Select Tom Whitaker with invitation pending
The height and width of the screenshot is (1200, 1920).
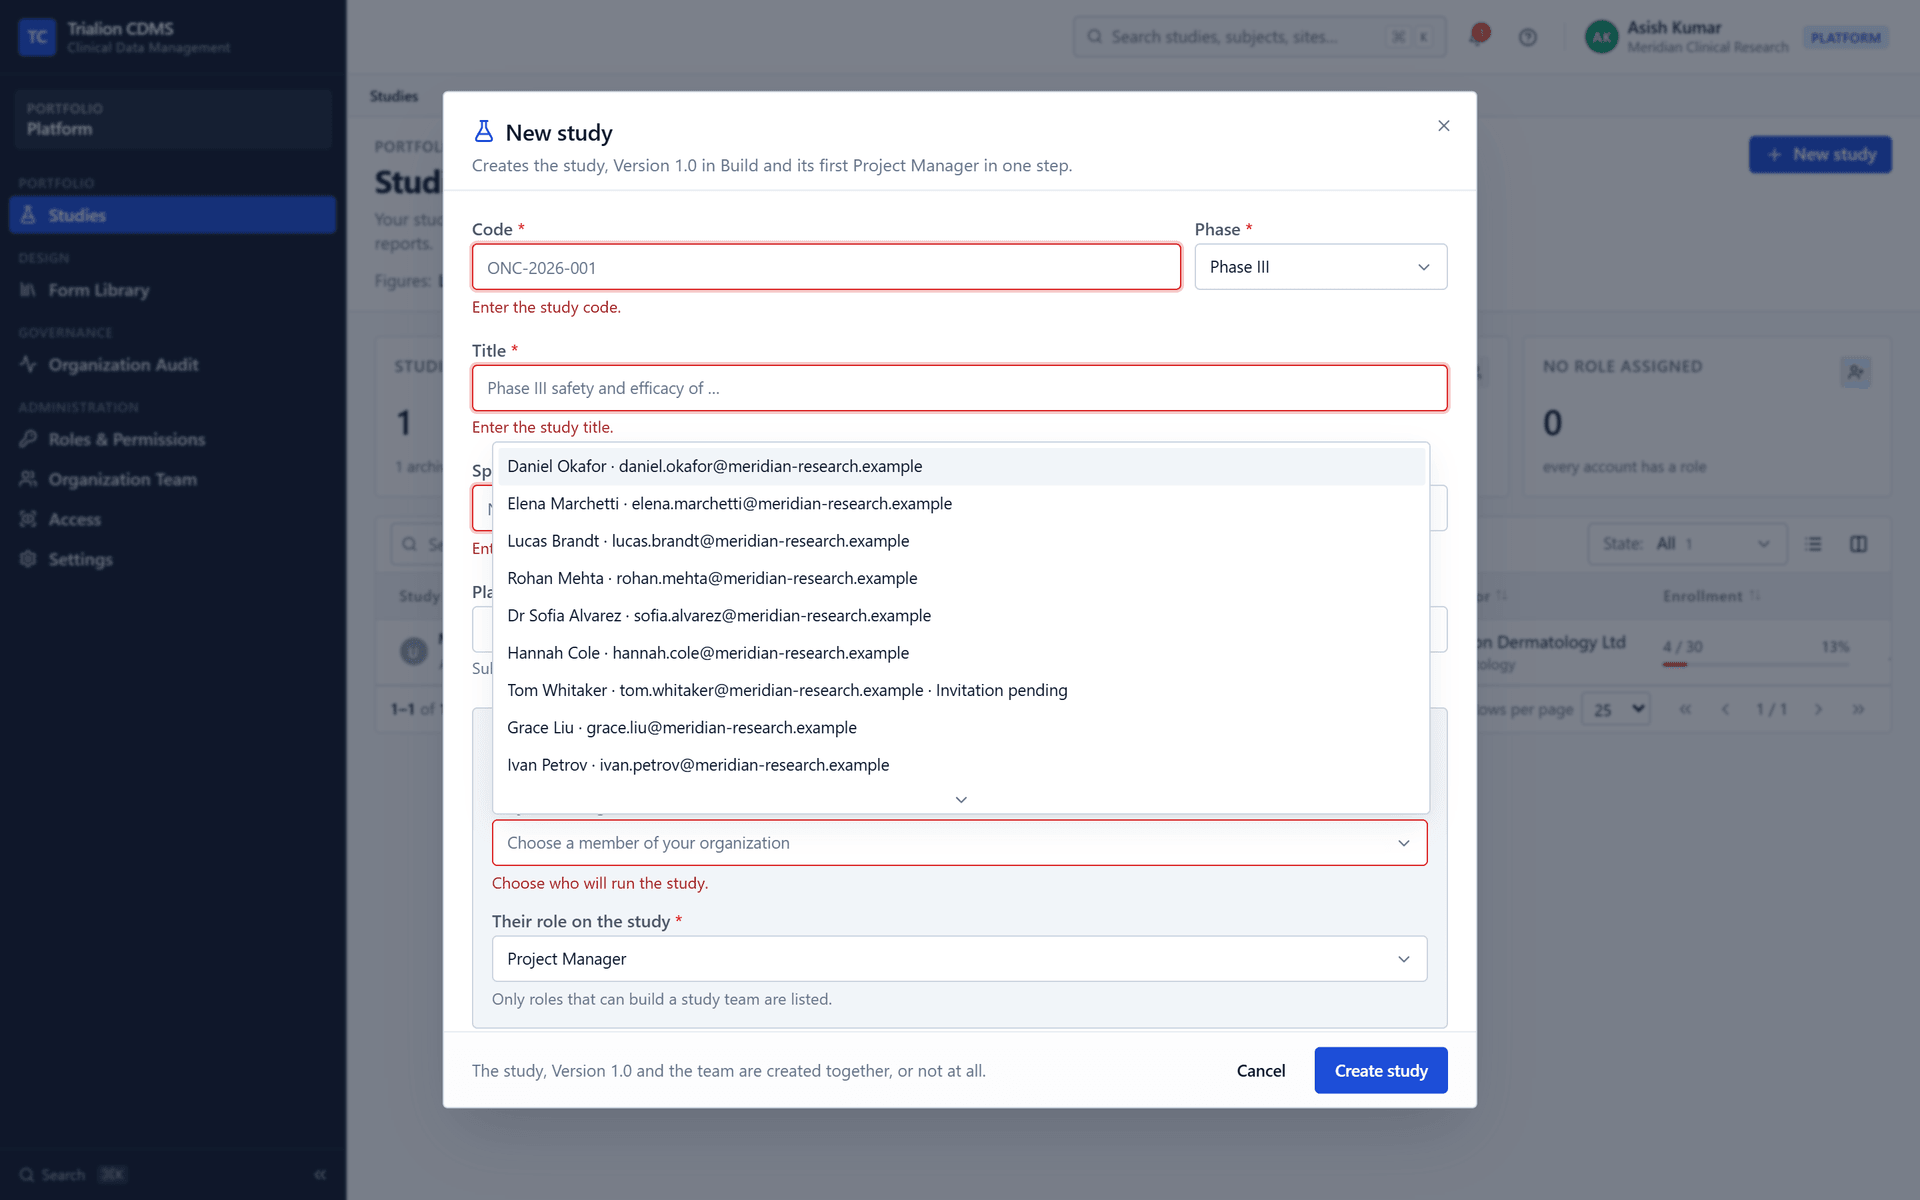coord(961,690)
